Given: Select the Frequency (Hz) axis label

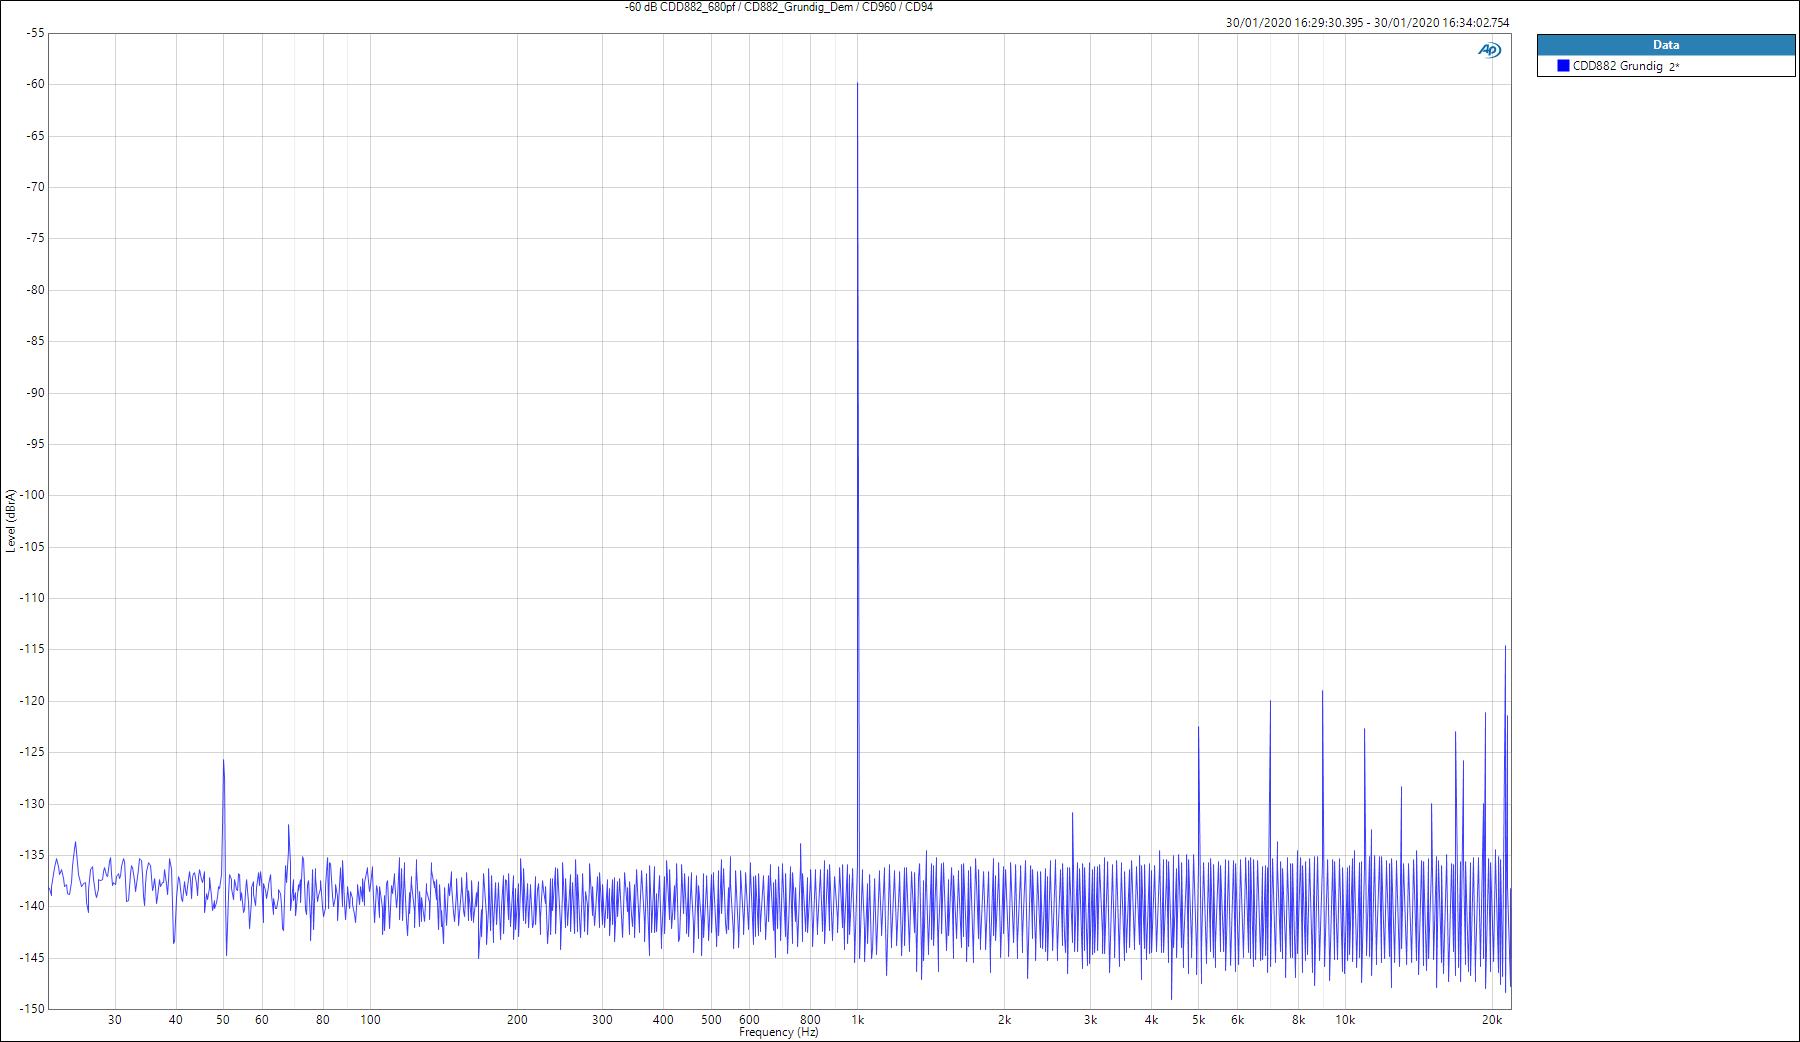Looking at the screenshot, I should click(778, 1033).
